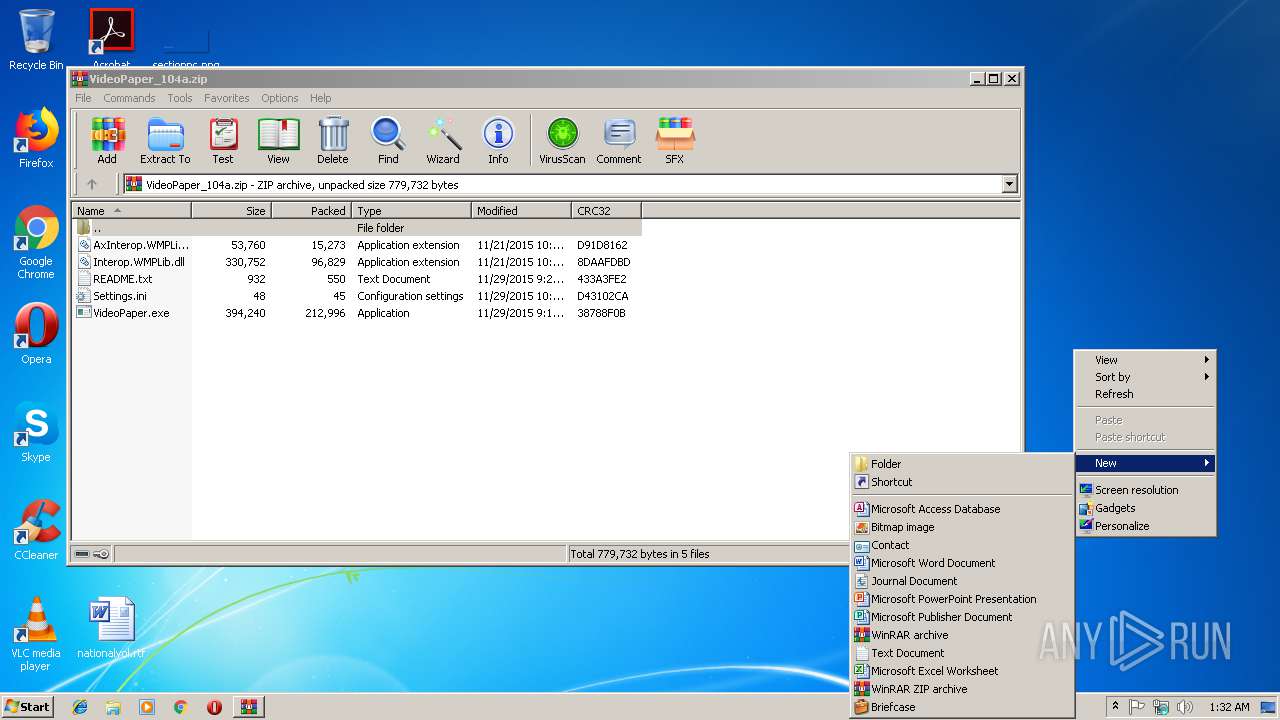The width and height of the screenshot is (1280, 720).
Task: Create new Microsoft Word Document
Action: tap(962, 563)
